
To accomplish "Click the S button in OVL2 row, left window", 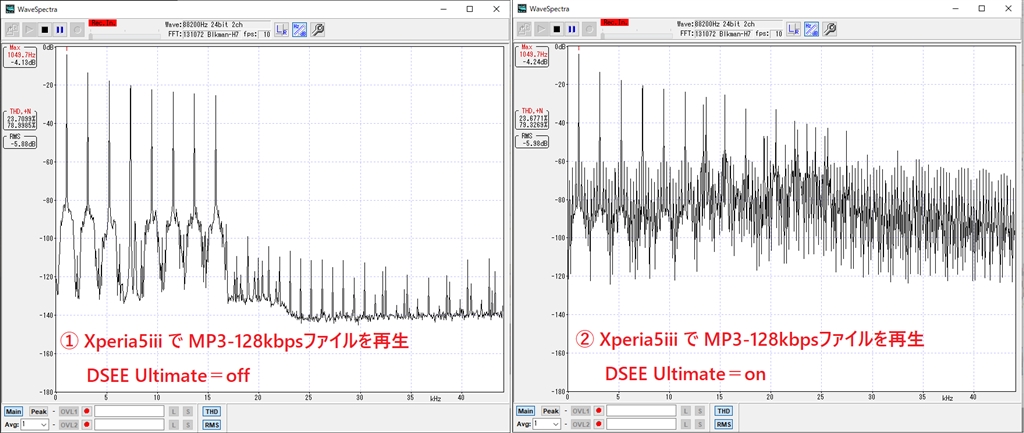I will click(187, 425).
